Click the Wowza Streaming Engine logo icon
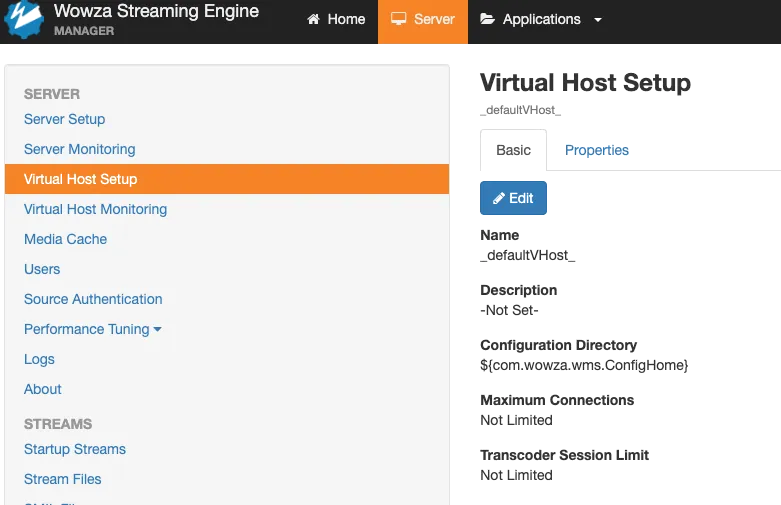 (24, 20)
